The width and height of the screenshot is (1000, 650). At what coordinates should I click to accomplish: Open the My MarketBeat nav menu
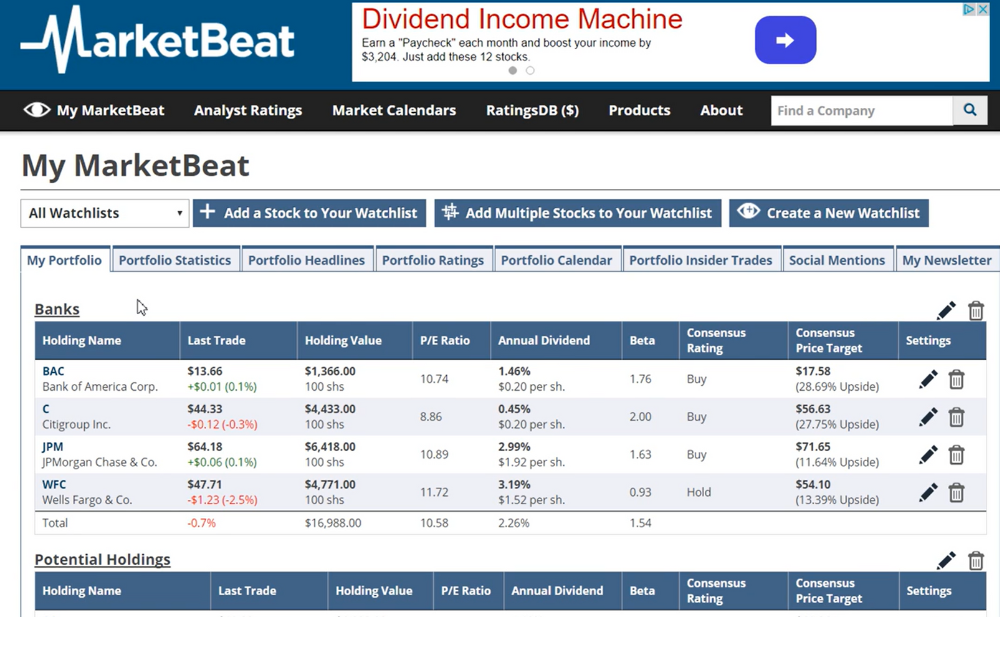click(94, 111)
